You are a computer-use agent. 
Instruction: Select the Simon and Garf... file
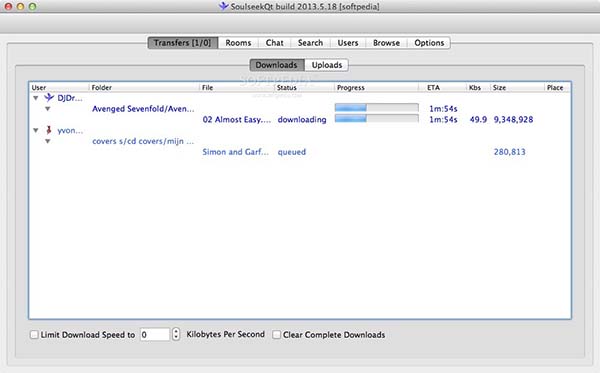pos(235,152)
